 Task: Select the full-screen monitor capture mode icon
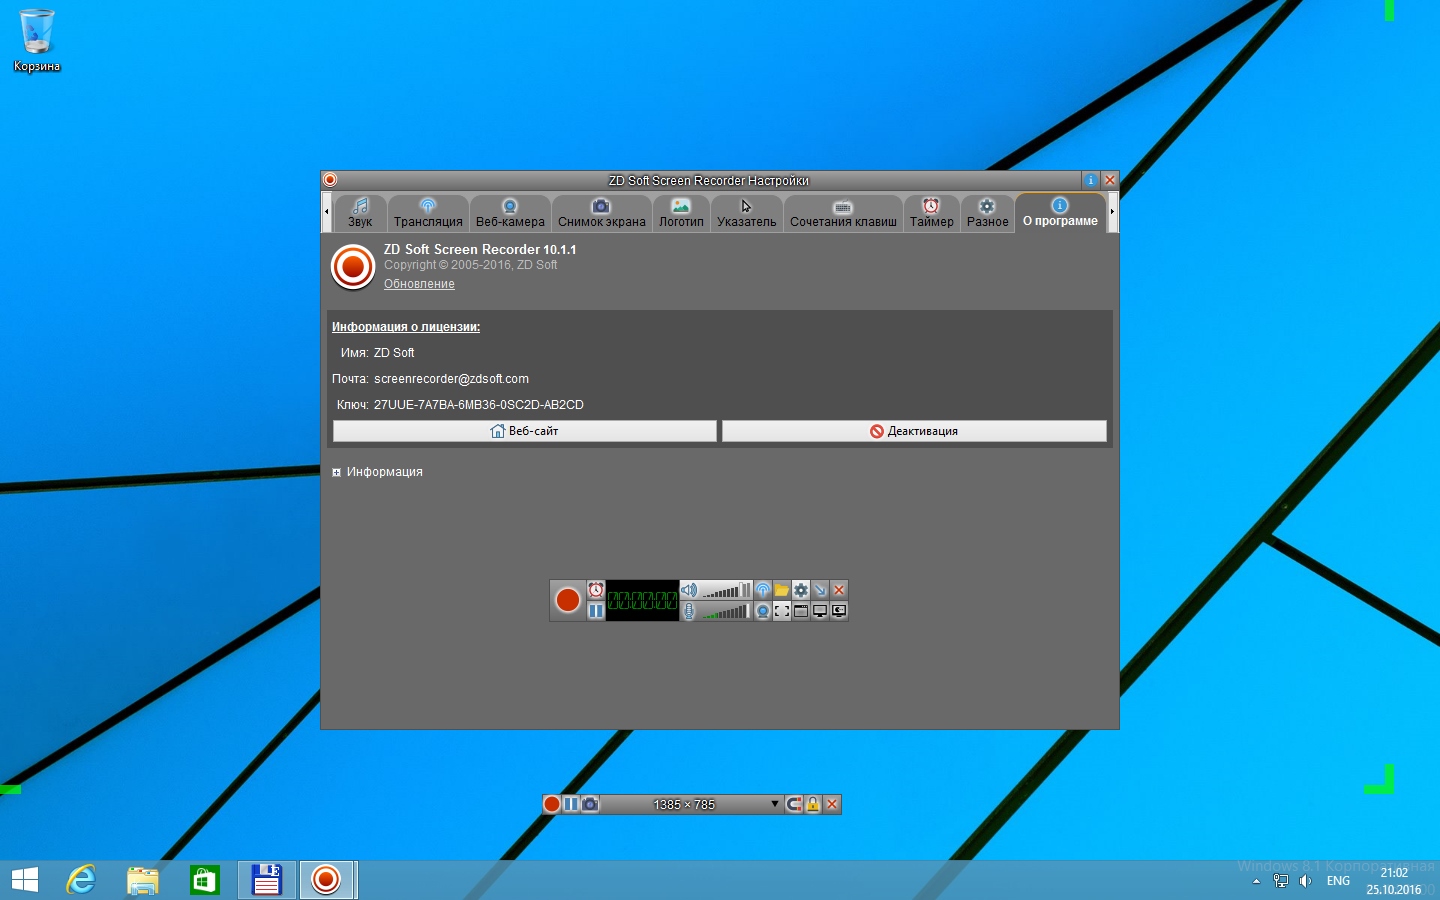pyautogui.click(x=820, y=611)
